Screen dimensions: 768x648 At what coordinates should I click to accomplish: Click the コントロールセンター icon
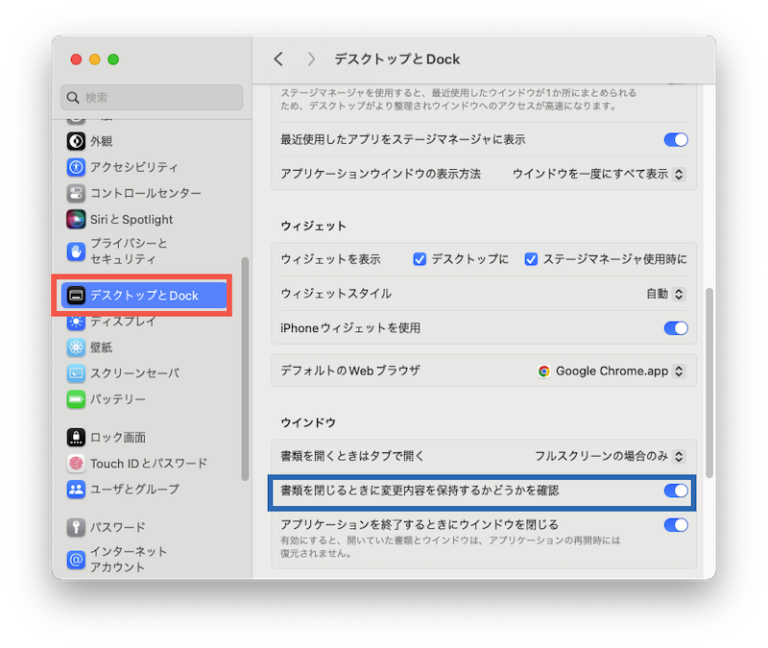(x=76, y=193)
